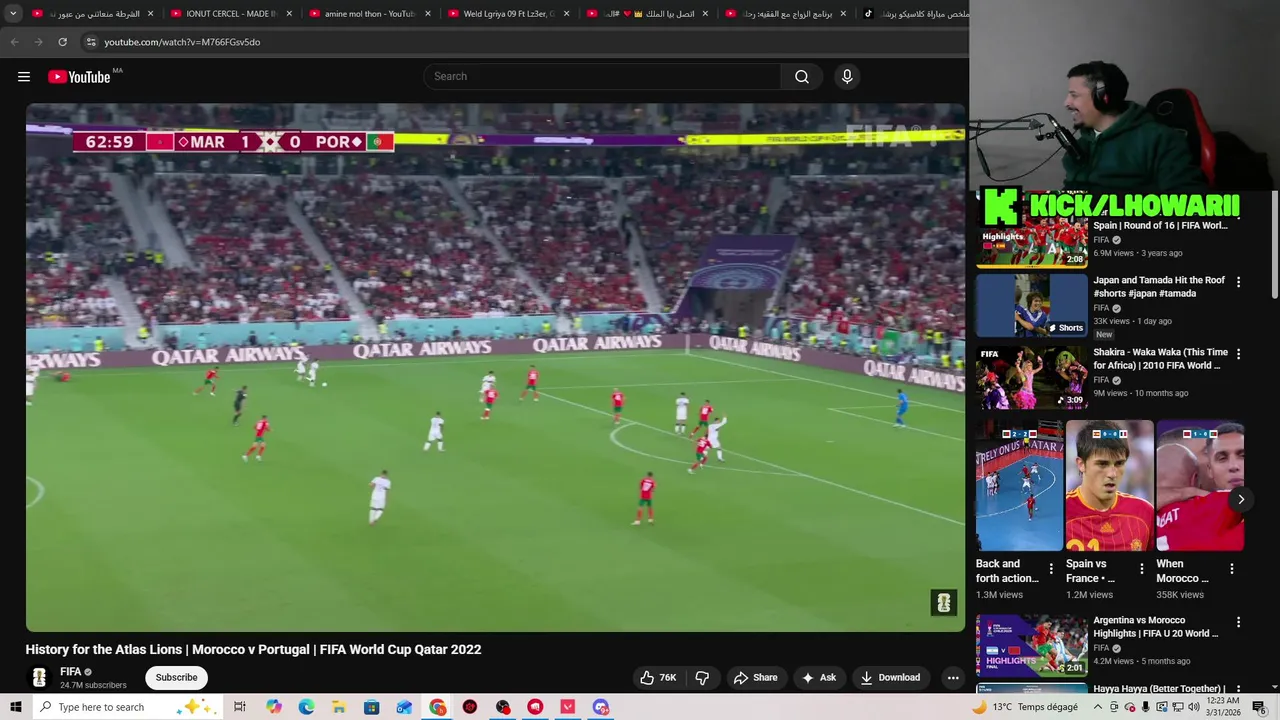Click the search magnifier button

coord(802,77)
